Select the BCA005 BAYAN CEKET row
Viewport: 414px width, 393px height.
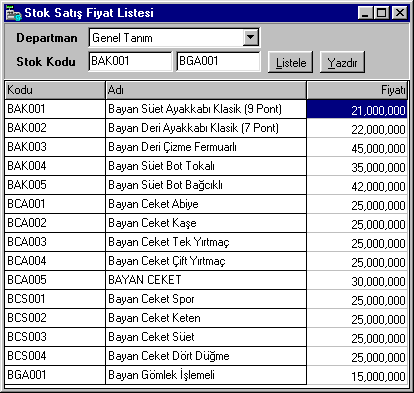point(206,280)
